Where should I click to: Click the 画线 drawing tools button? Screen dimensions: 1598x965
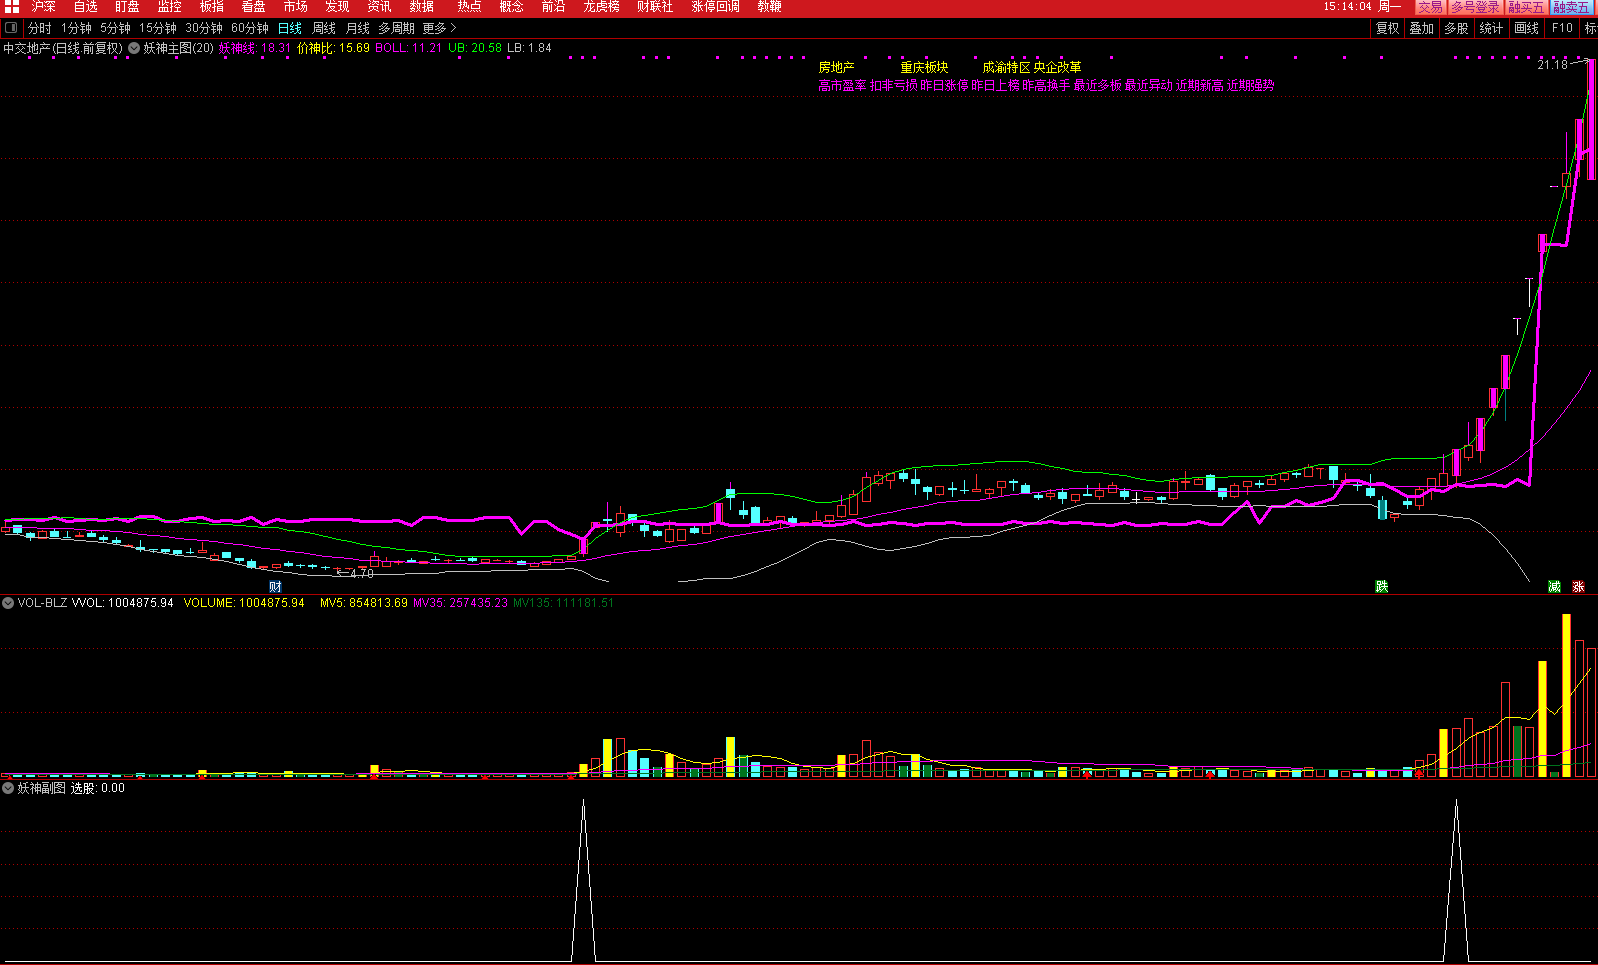(1527, 28)
